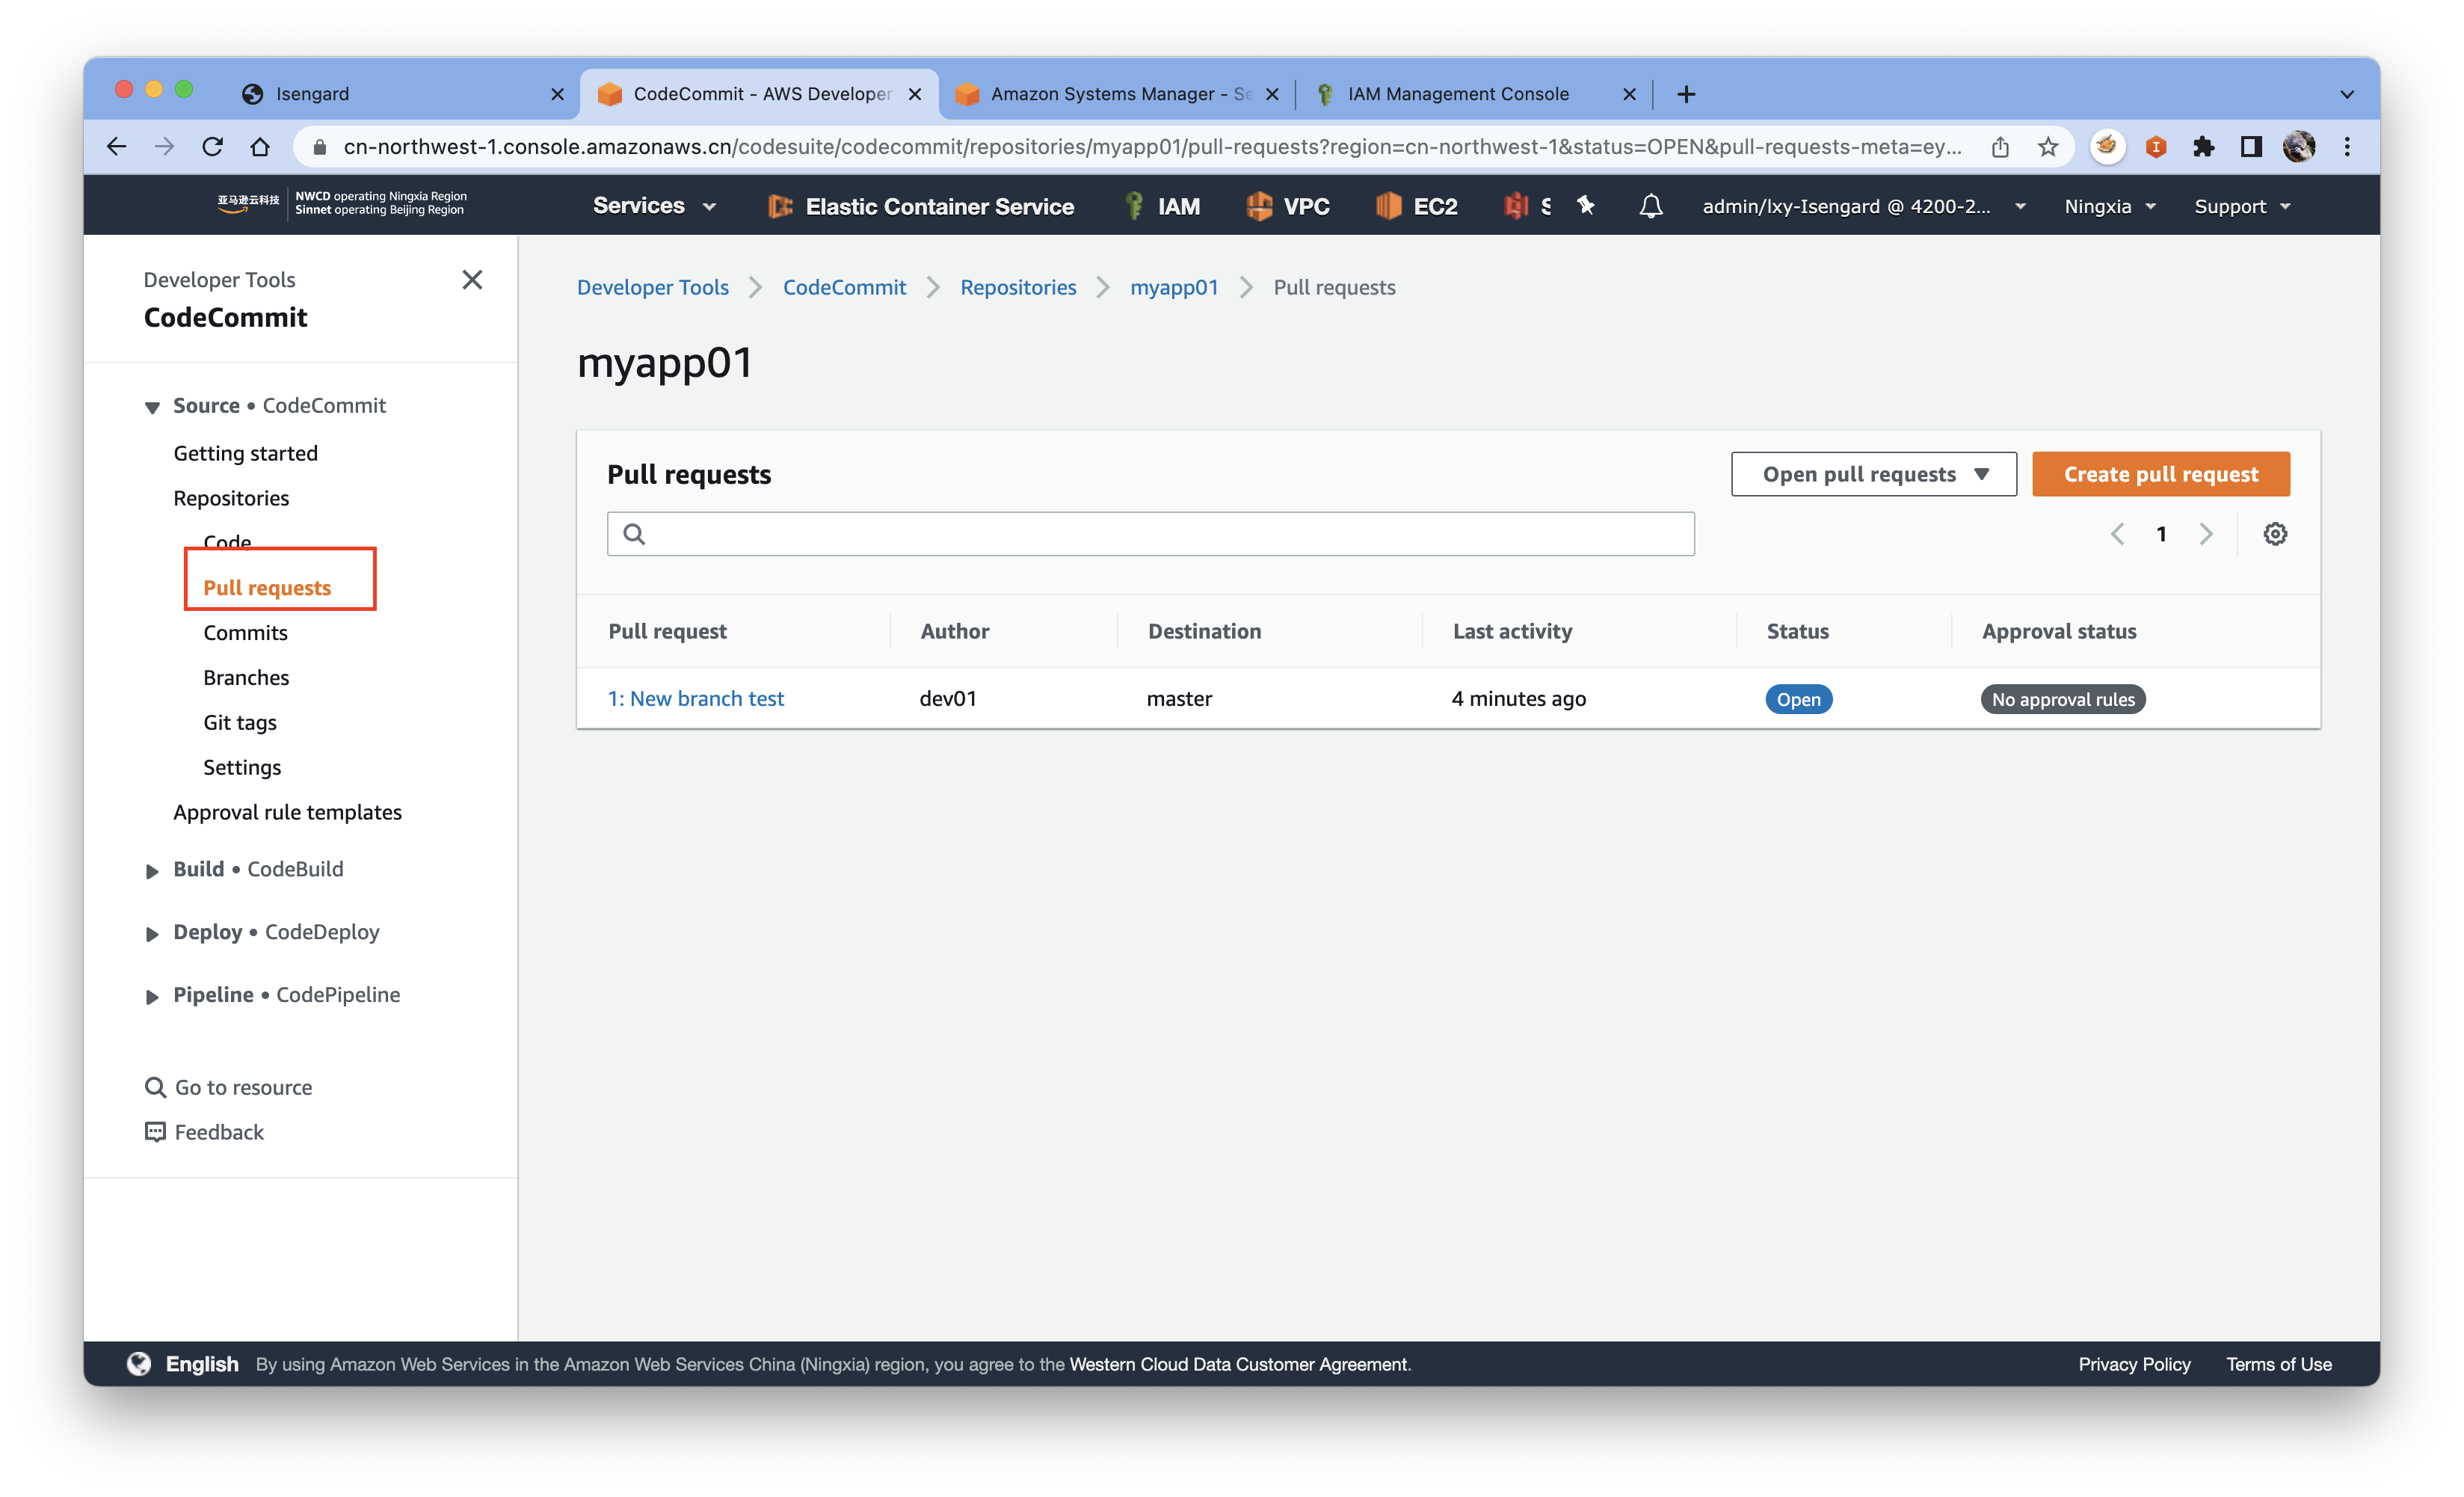Open the browser extensions puzzle icon
2464x1497 pixels.
coord(2204,147)
